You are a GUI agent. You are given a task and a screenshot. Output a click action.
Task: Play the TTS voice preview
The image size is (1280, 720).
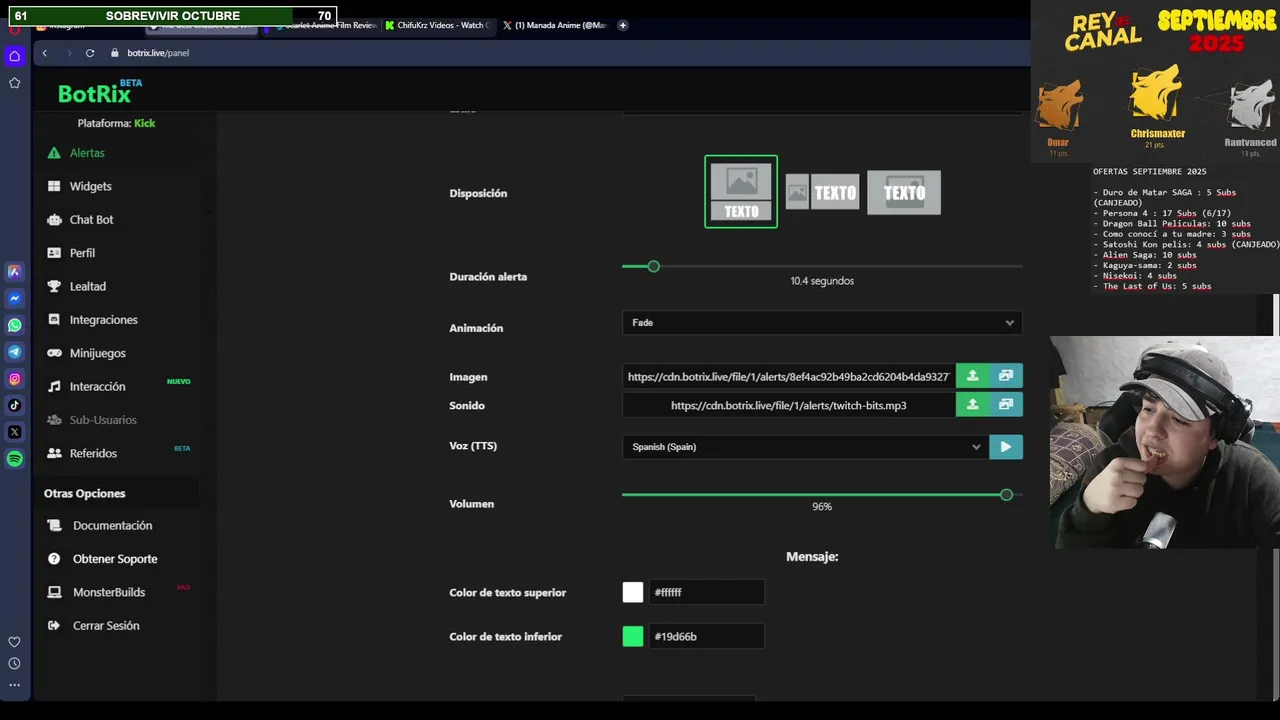[1006, 447]
